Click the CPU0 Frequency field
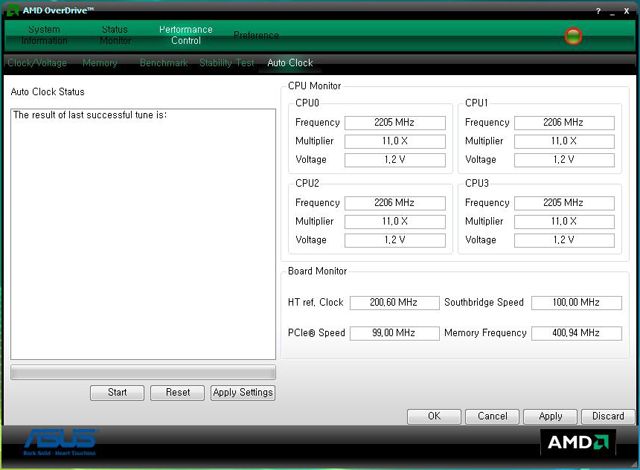The image size is (640, 470). tap(395, 123)
